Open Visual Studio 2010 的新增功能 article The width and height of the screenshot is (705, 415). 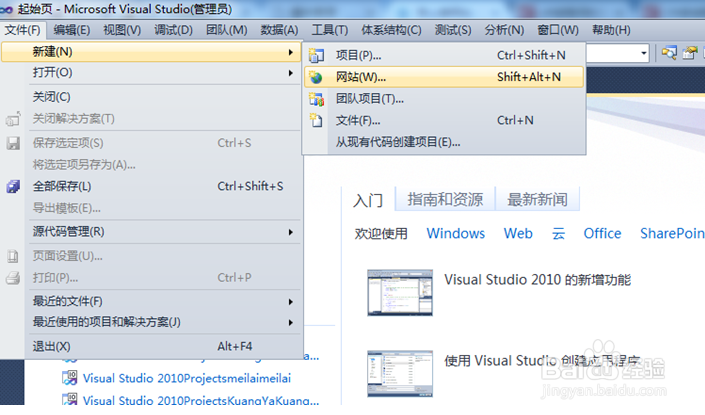538,280
